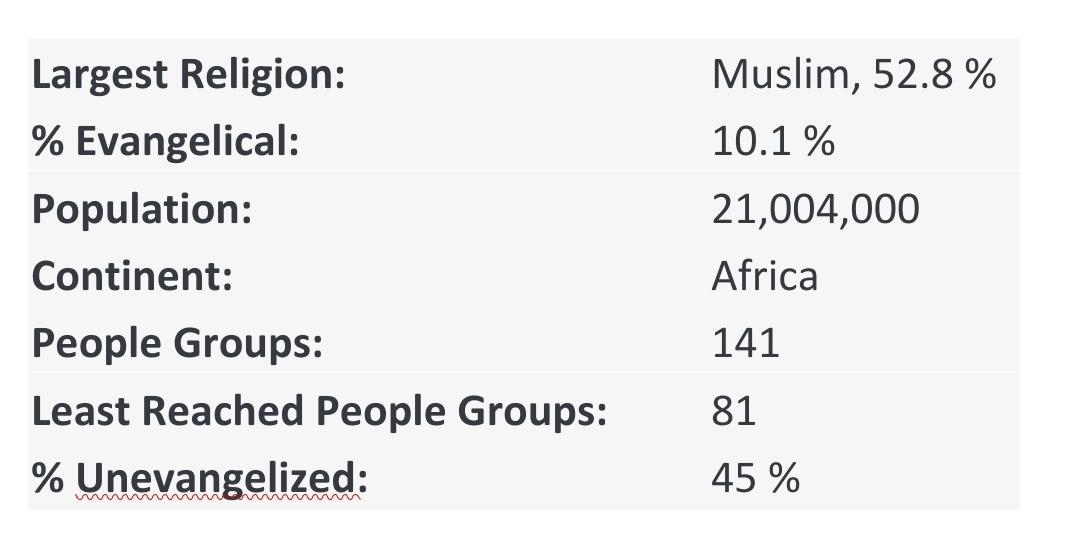Click the 'People Groups:' label

point(177,344)
